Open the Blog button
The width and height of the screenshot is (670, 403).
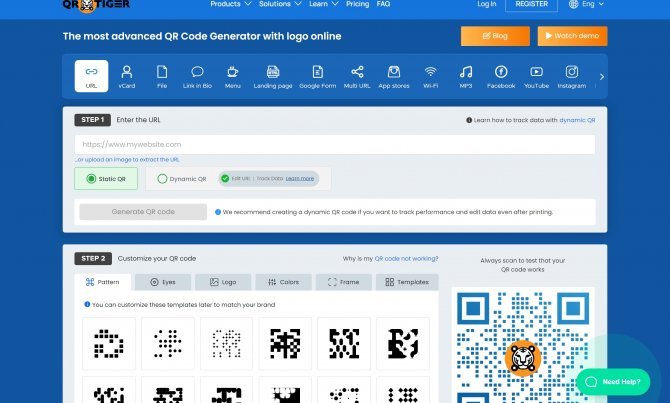click(x=495, y=36)
